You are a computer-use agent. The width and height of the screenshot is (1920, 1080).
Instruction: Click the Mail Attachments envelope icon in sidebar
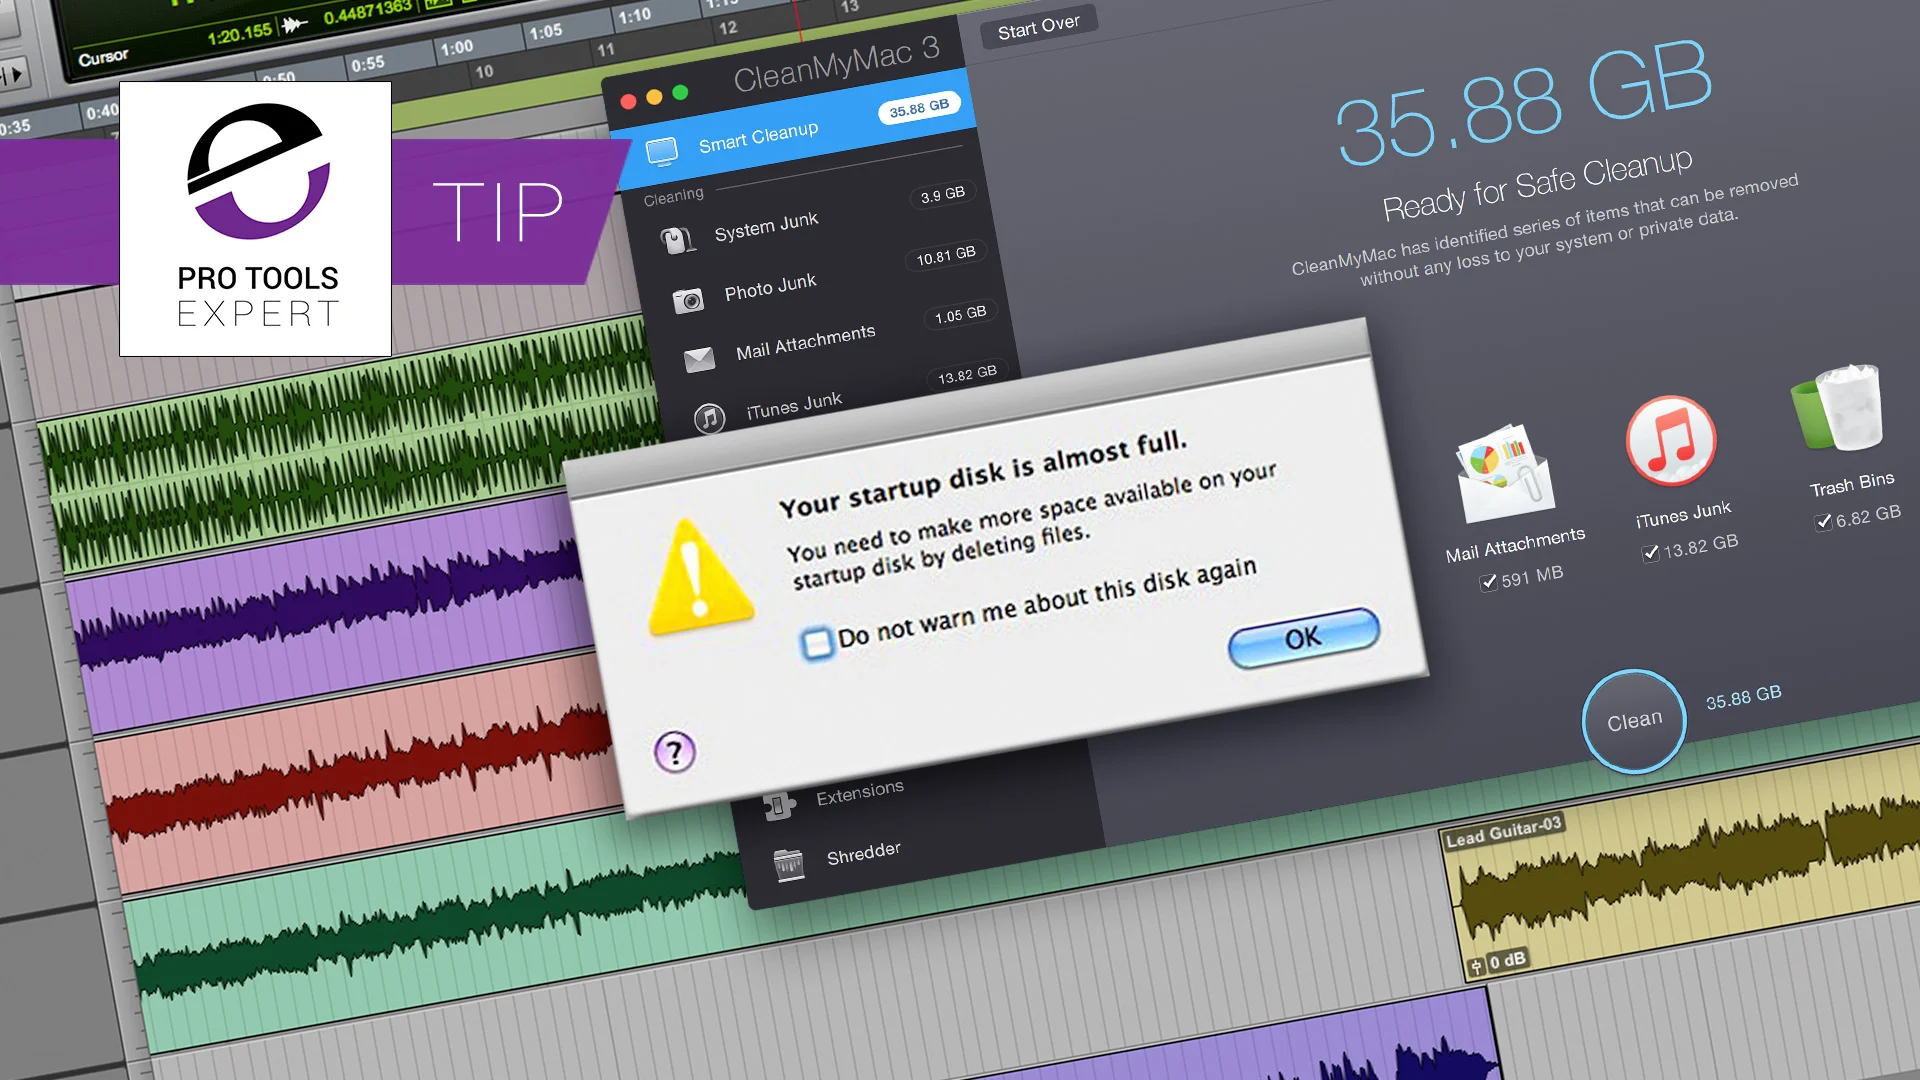(x=699, y=359)
